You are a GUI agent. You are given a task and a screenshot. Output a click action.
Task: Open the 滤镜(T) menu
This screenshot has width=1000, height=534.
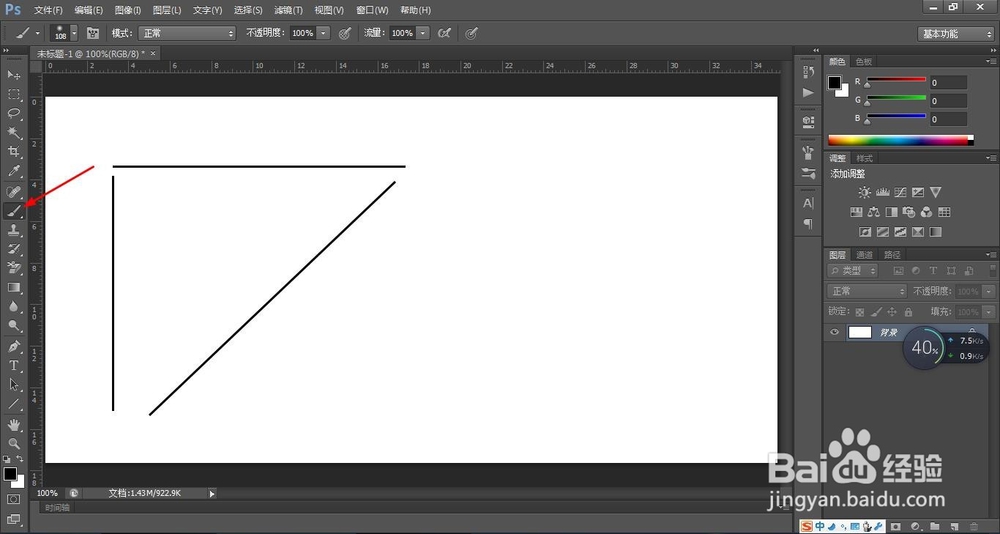[x=288, y=10]
